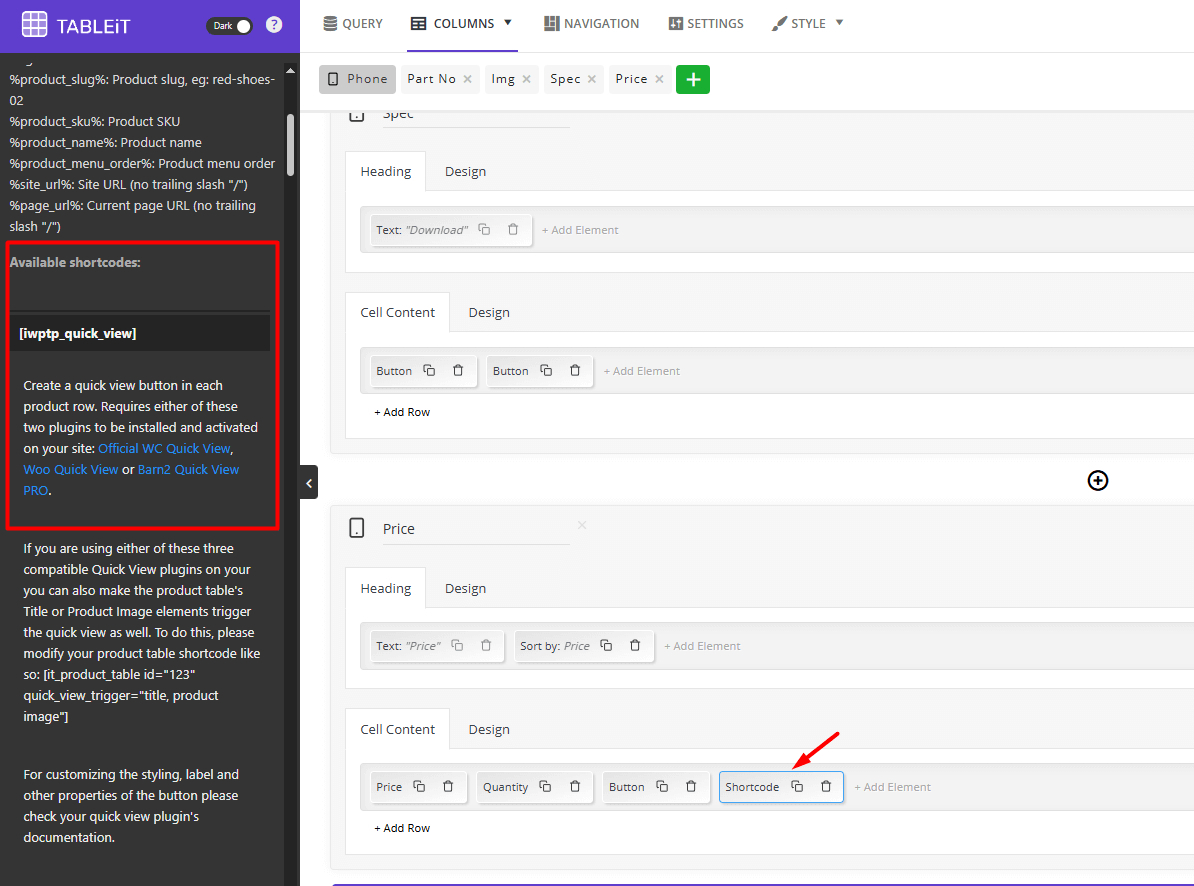This screenshot has width=1194, height=886.
Task: Click the circular plus icon between column cards
Action: click(x=1098, y=481)
